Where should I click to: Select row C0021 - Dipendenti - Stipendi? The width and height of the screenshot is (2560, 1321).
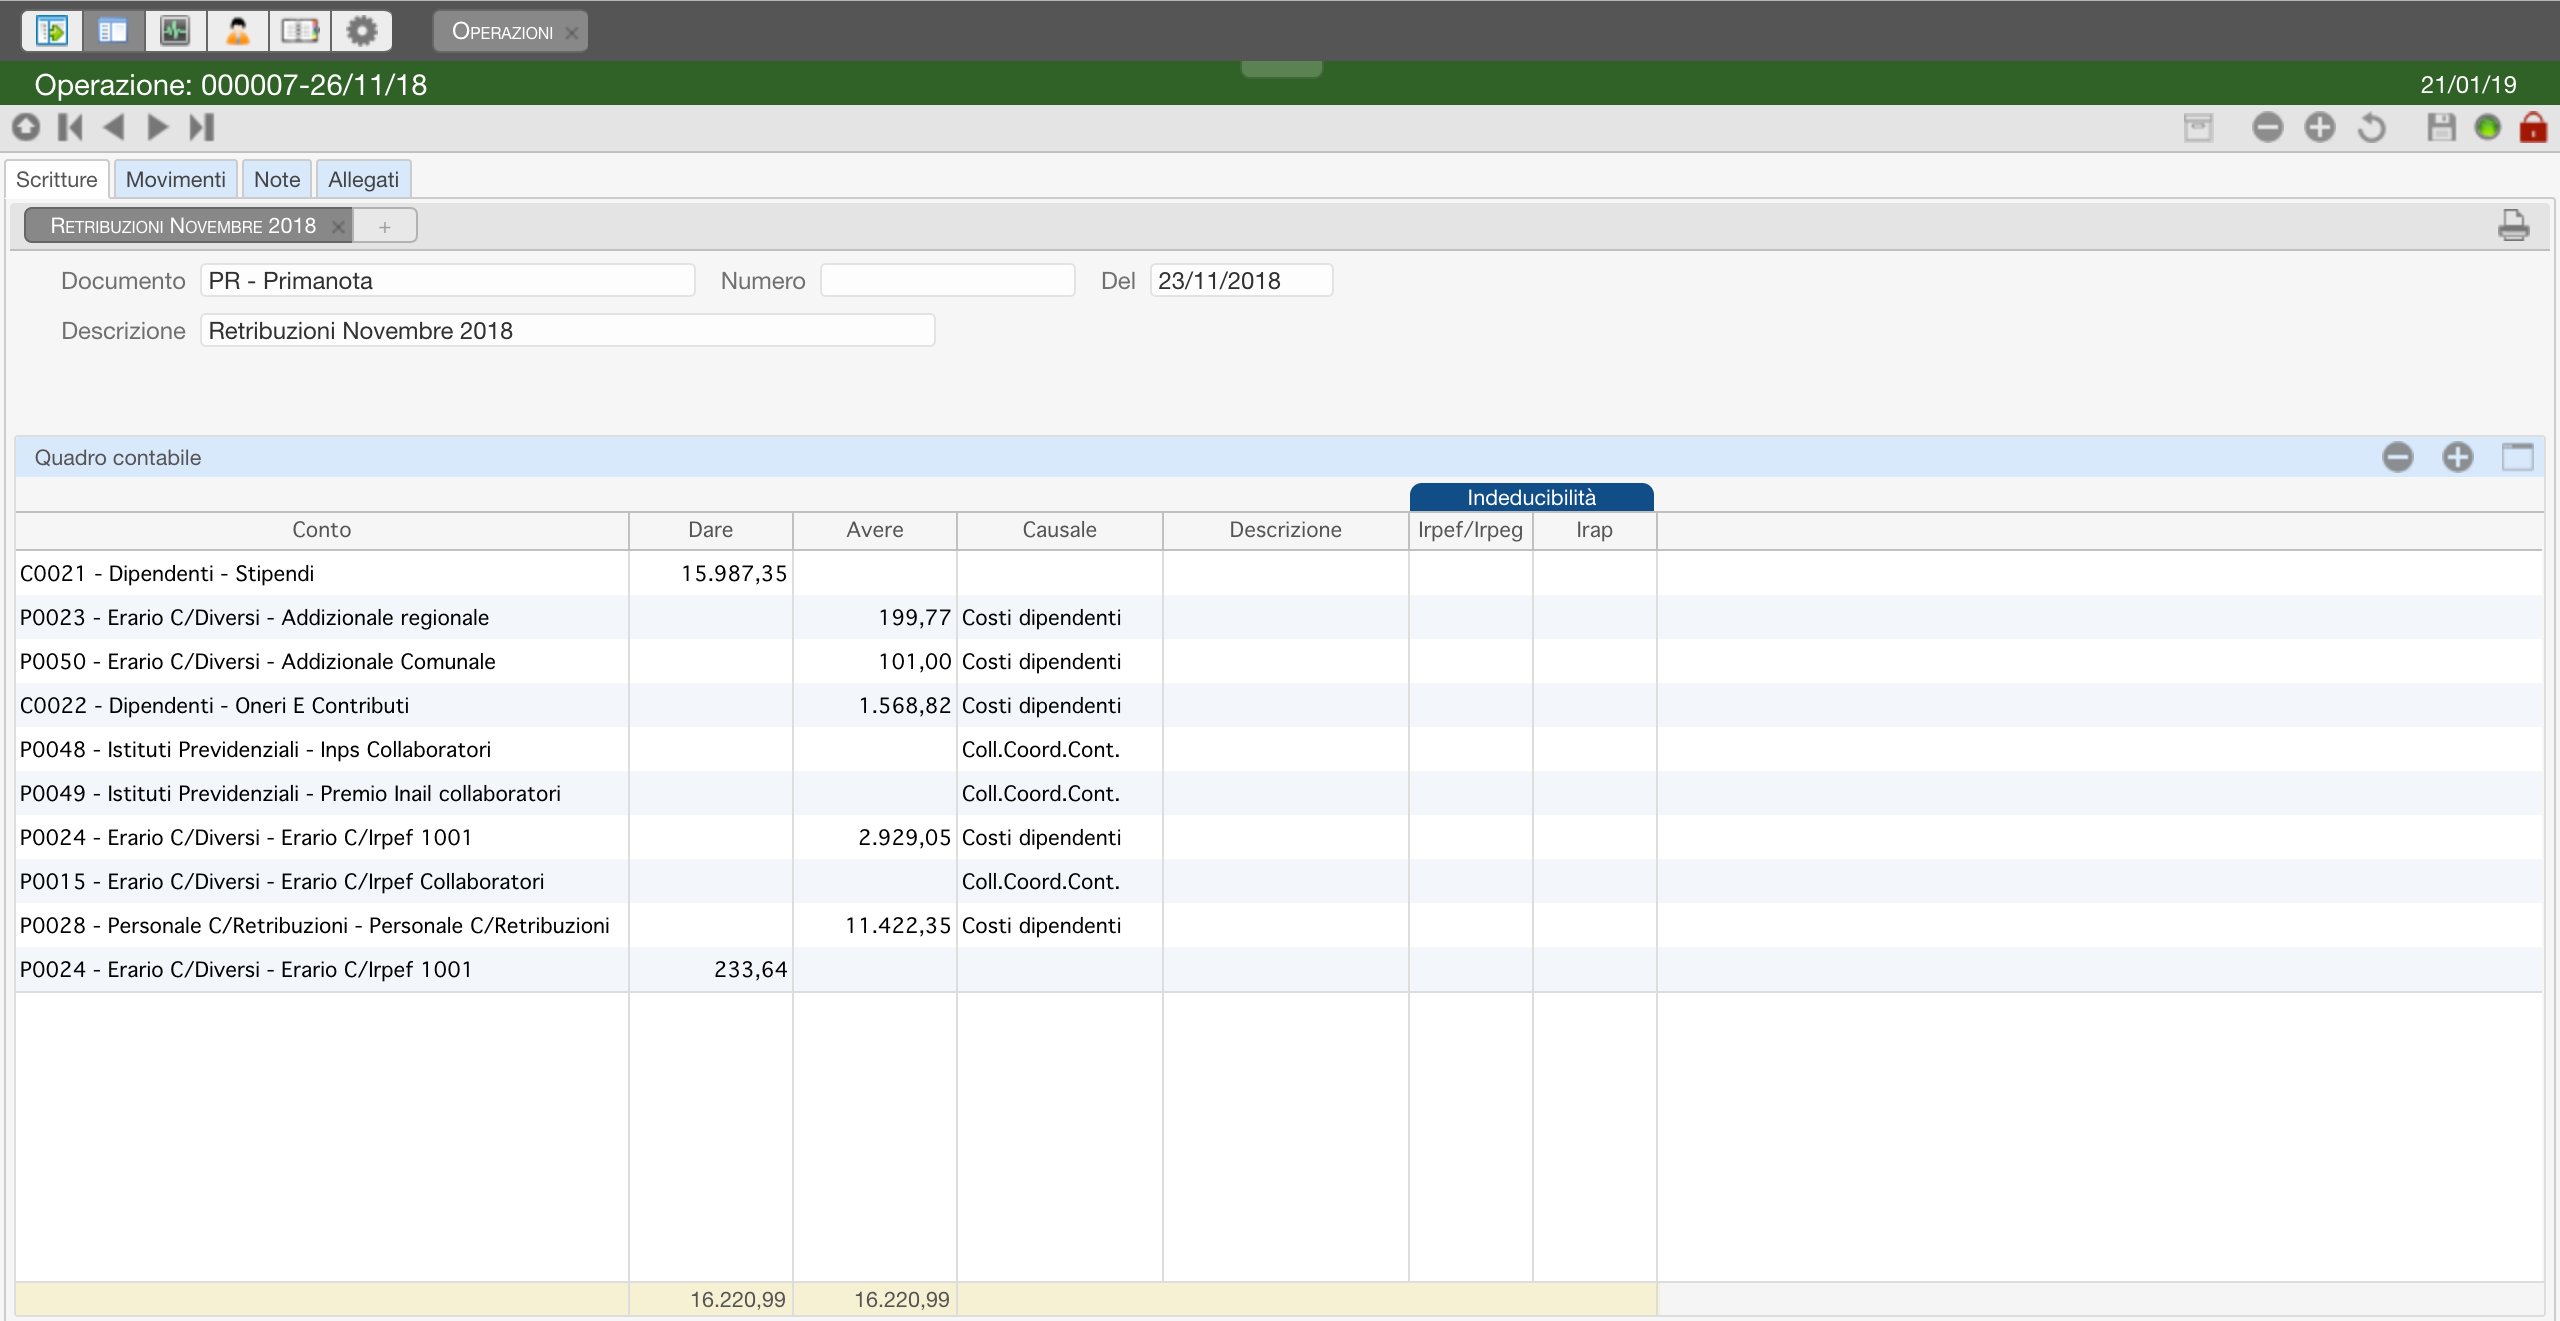[x=1279, y=573]
